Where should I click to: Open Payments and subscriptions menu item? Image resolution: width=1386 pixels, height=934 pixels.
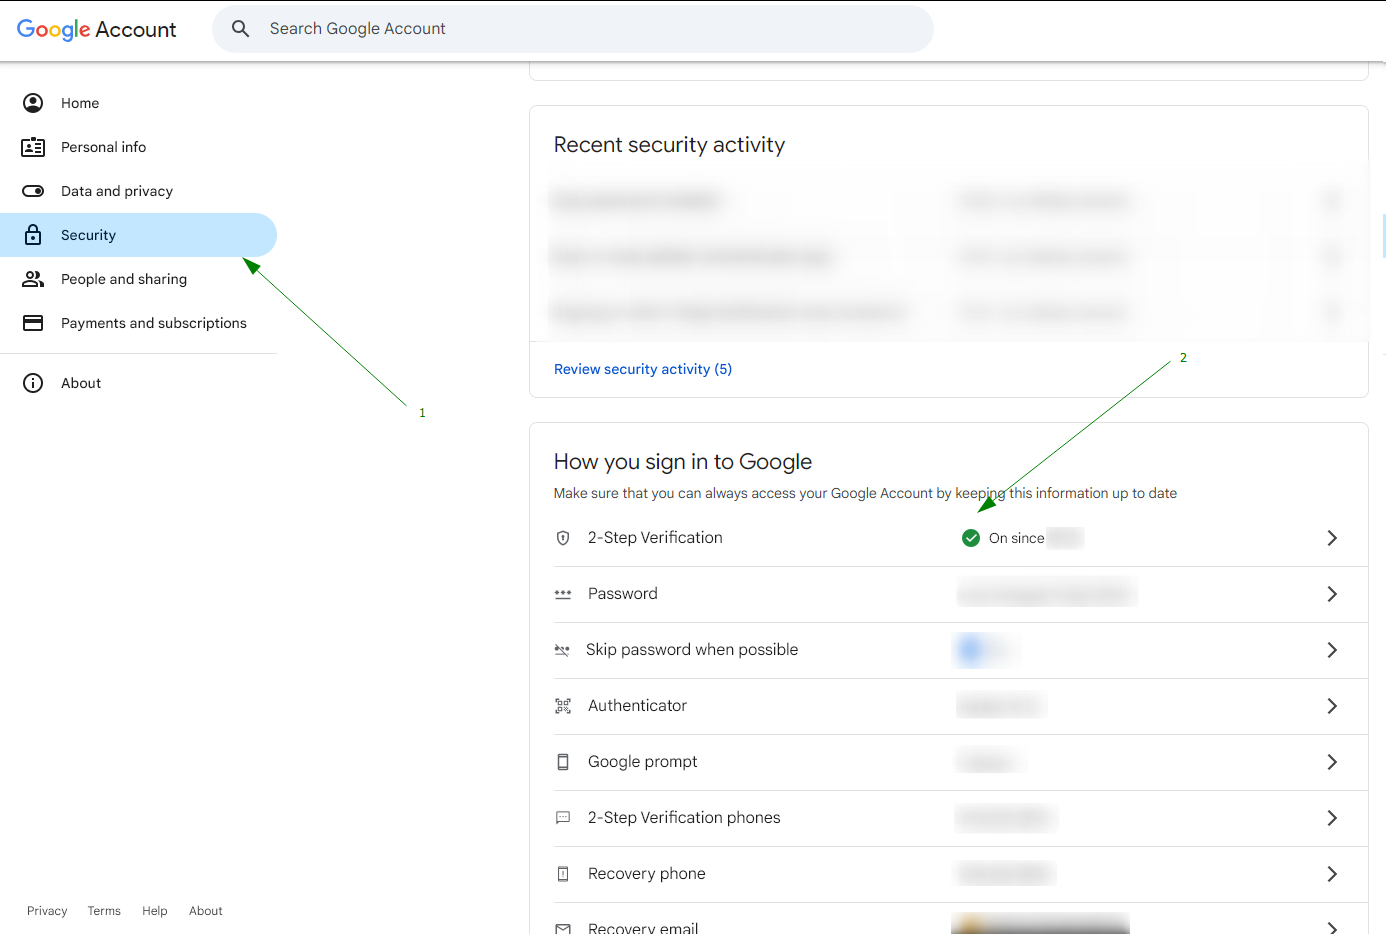click(x=153, y=323)
